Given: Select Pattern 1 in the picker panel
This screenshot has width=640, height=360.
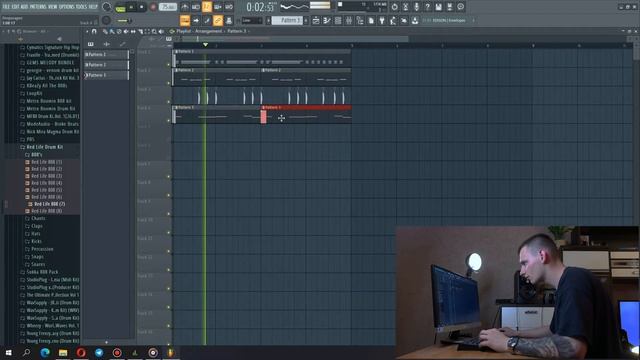Looking at the screenshot, I should click(106, 54).
